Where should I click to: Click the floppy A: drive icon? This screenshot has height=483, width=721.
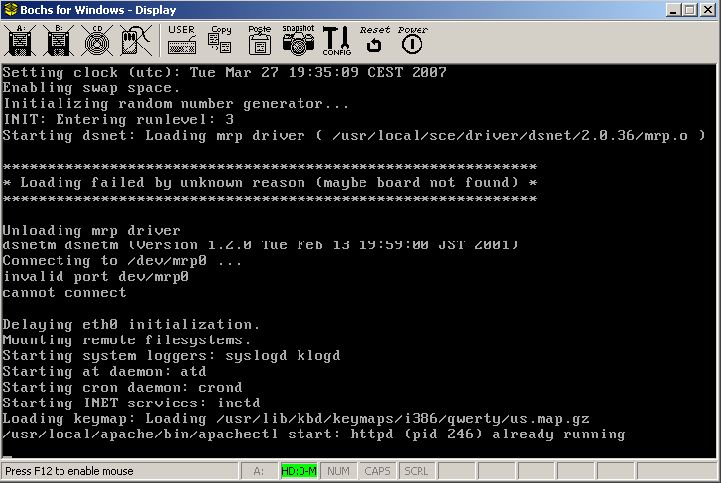[20, 41]
